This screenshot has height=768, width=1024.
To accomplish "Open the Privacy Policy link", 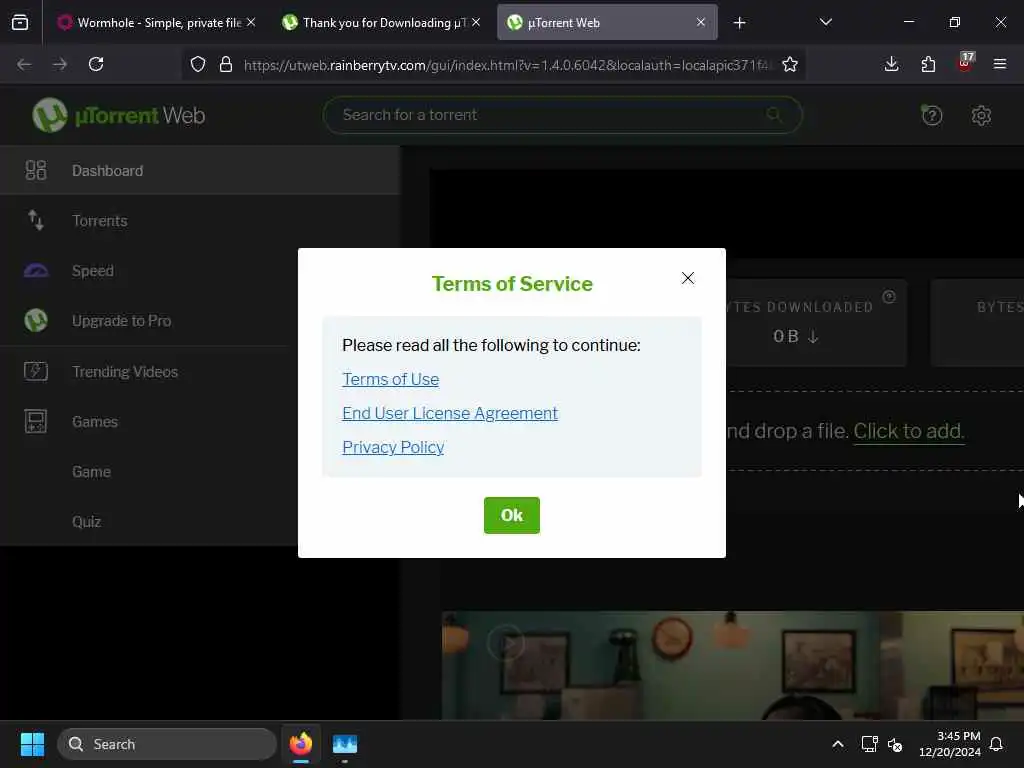I will click(393, 447).
